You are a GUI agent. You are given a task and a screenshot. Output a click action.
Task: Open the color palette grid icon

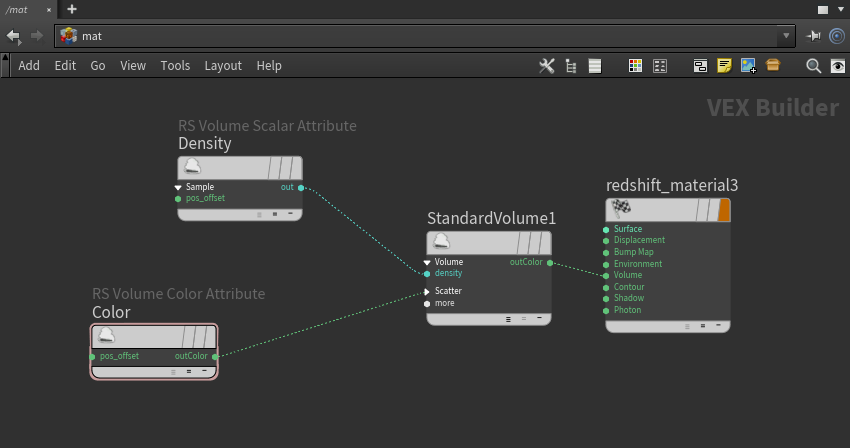635,66
